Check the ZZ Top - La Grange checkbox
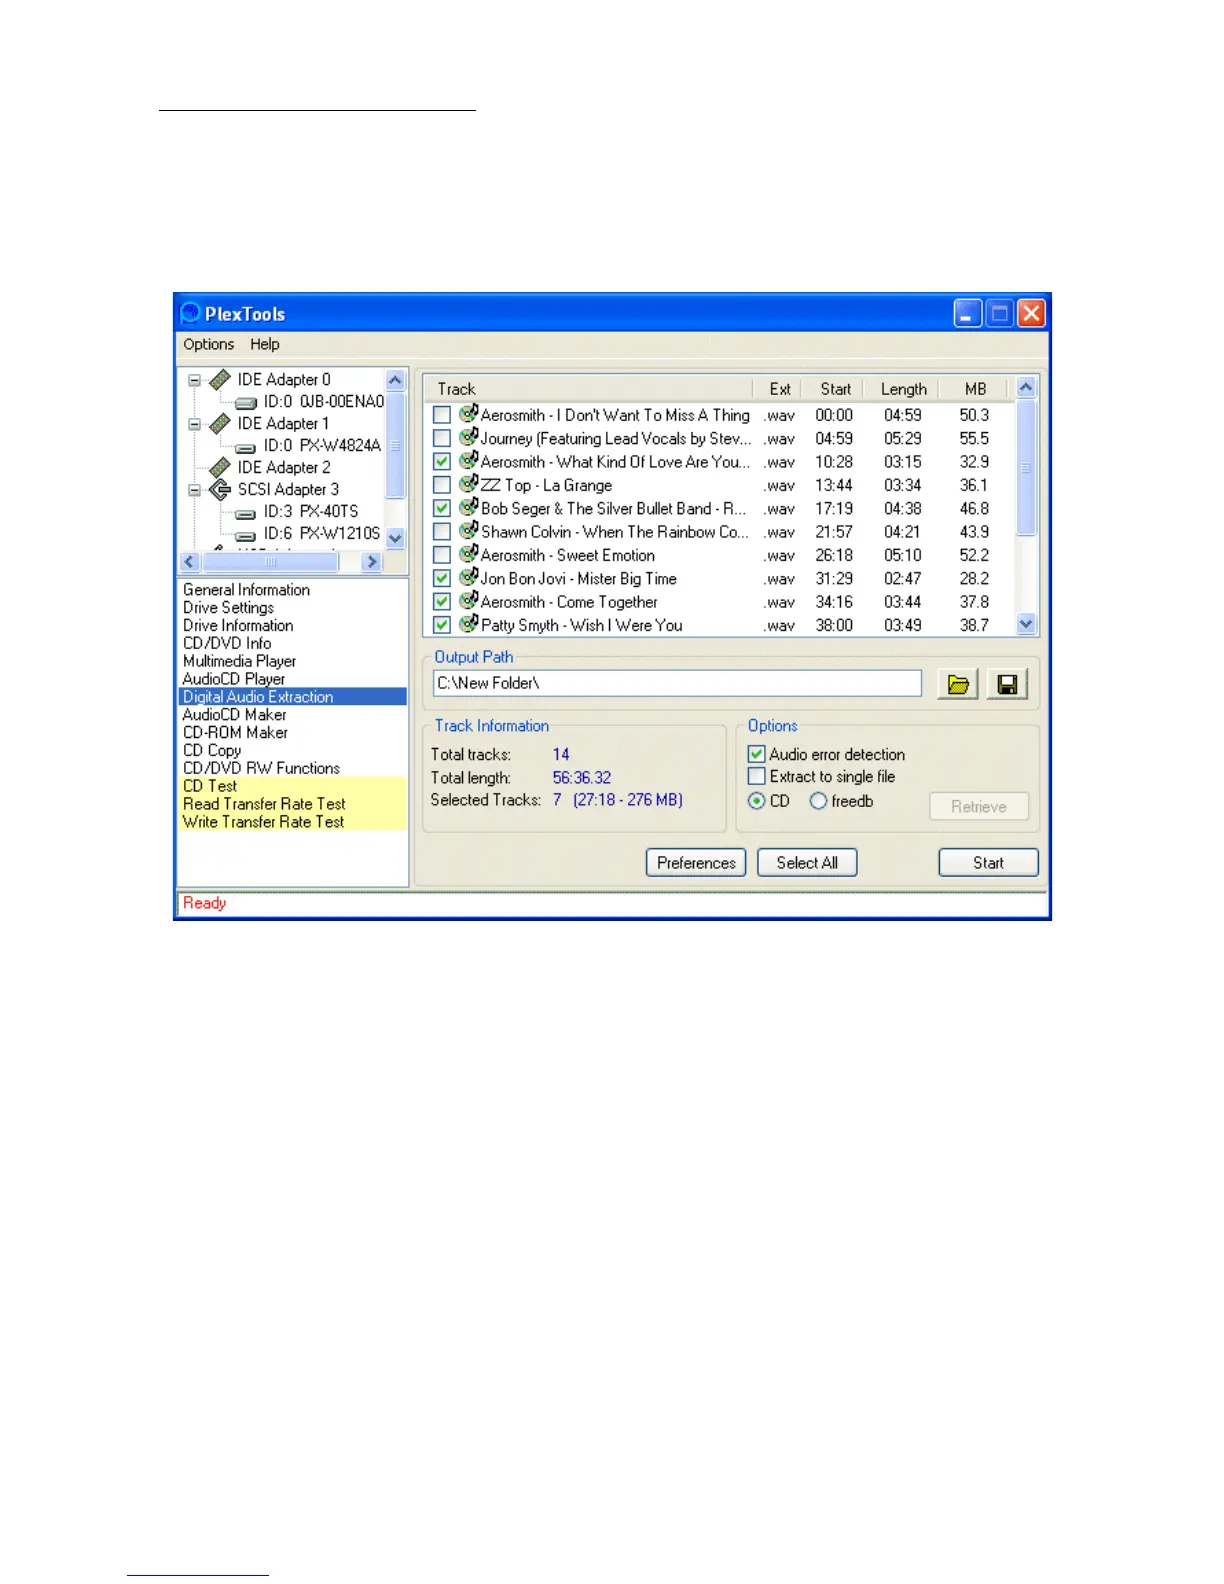Viewport: 1224px width, 1584px height. coord(441,485)
